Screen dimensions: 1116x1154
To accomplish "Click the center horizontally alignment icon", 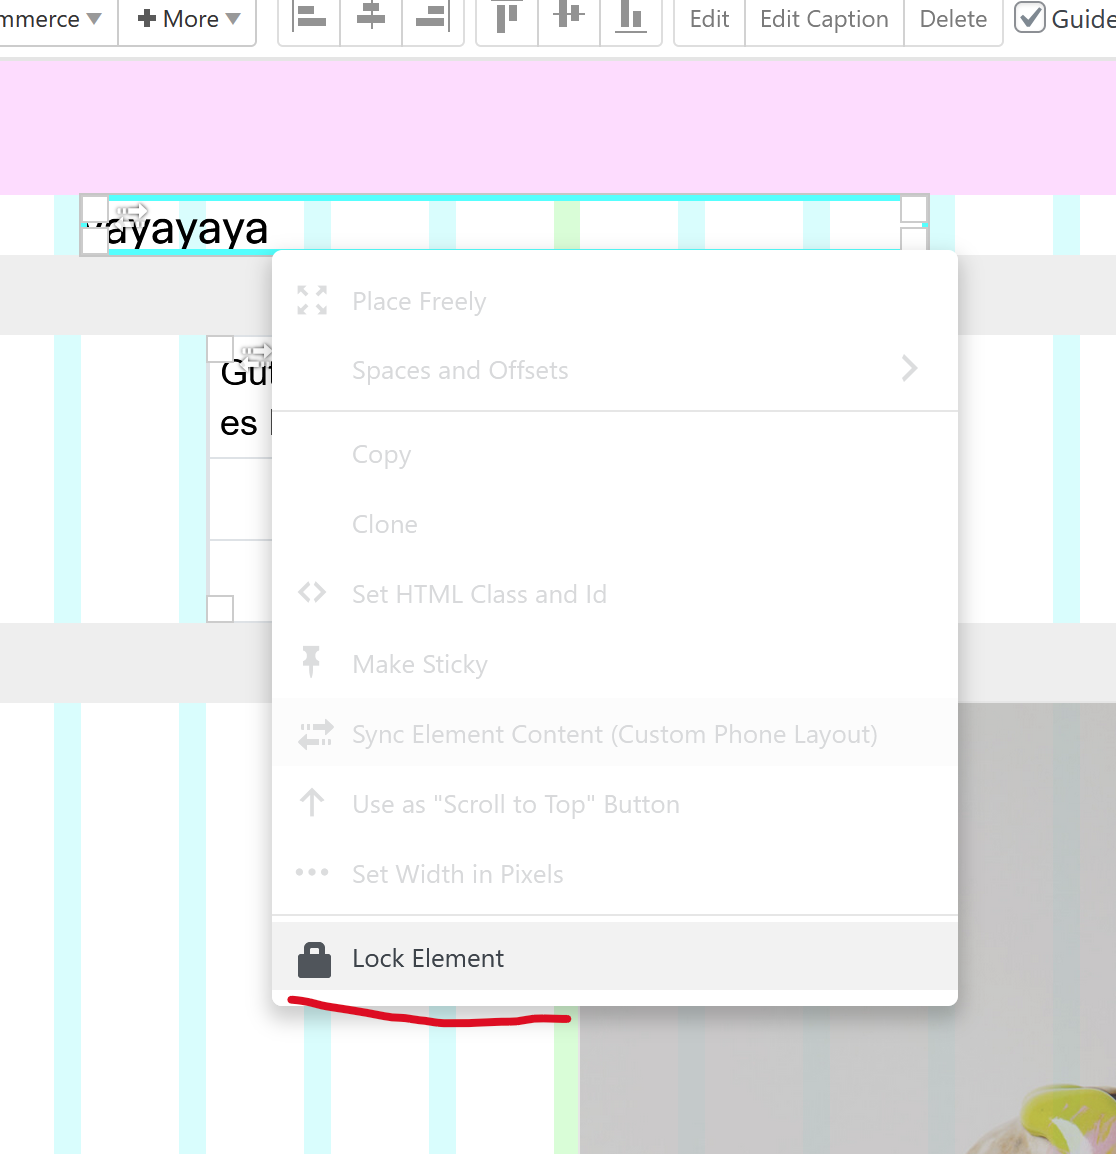I will (x=371, y=18).
